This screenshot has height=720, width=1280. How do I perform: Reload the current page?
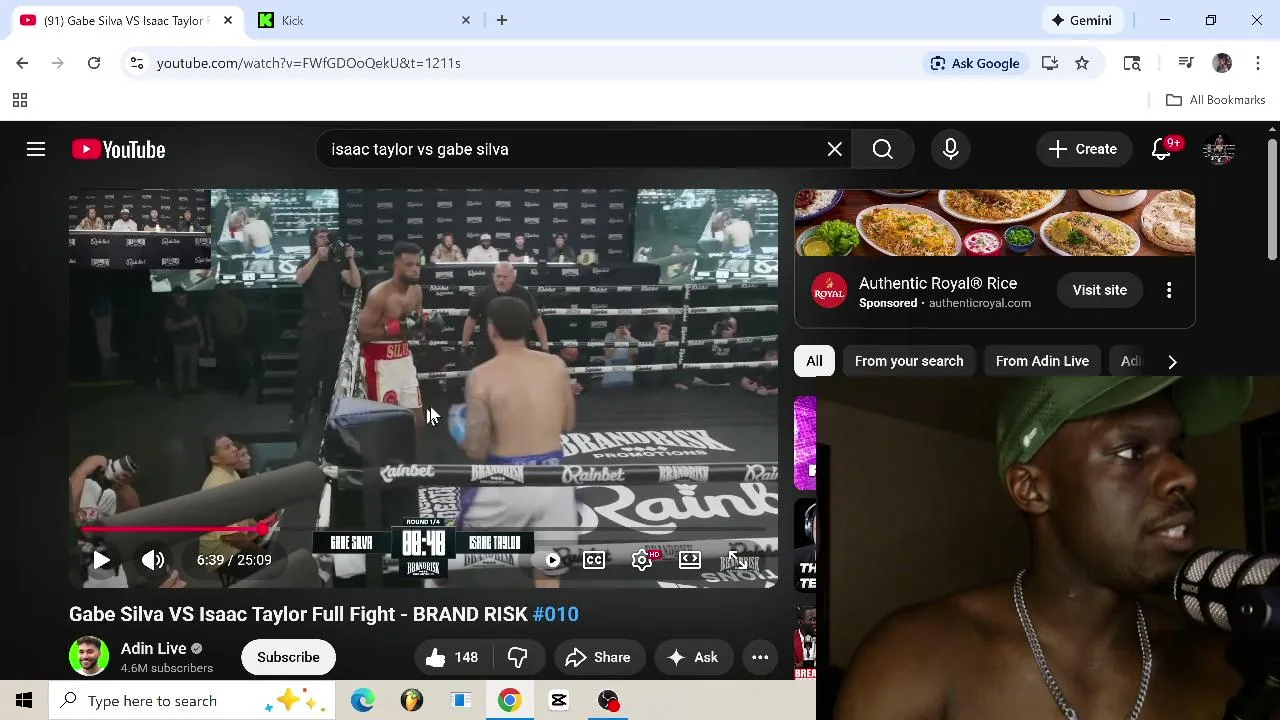[x=94, y=63]
